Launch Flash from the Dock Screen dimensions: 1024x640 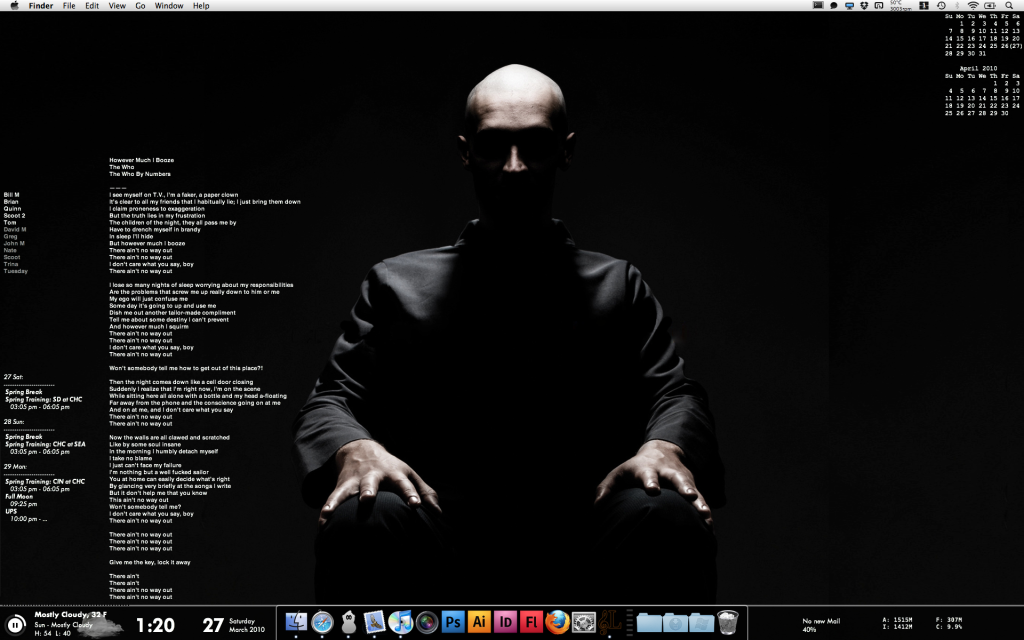point(531,622)
